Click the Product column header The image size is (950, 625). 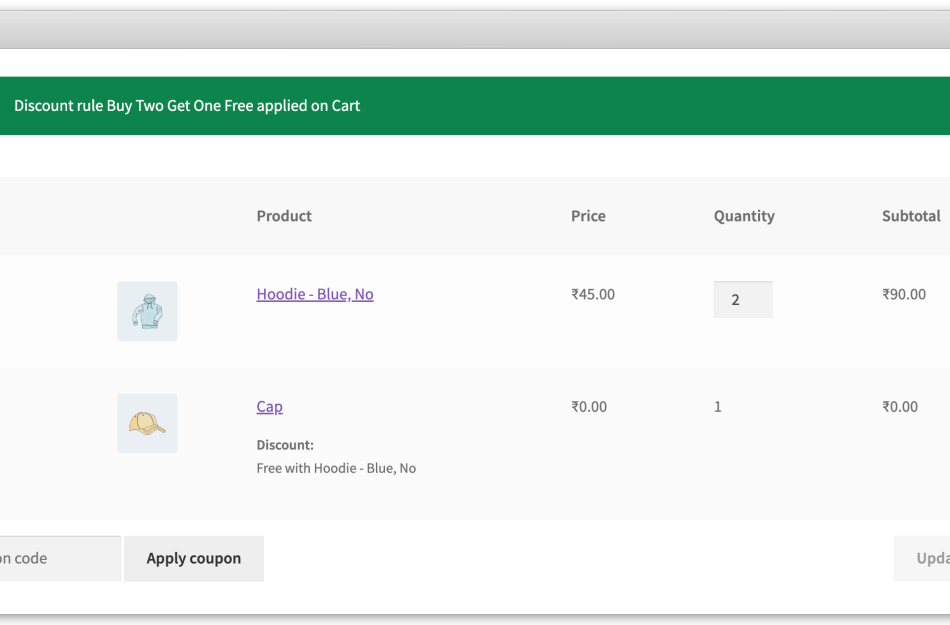(283, 216)
